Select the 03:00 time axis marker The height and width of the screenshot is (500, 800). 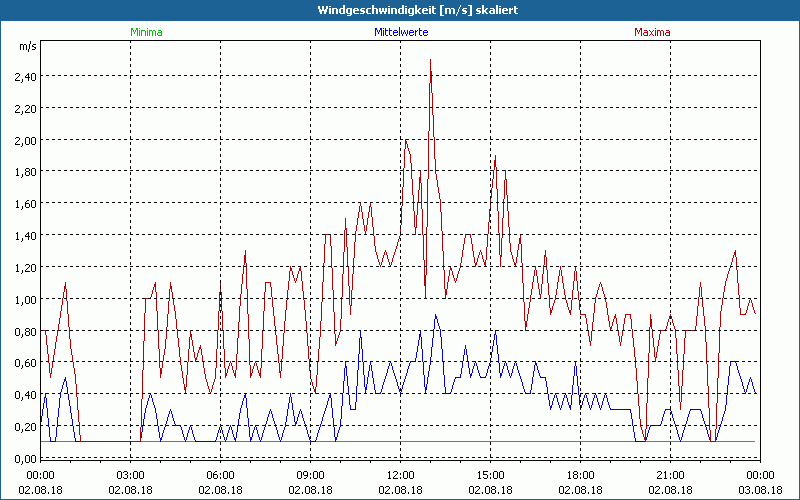(x=130, y=475)
